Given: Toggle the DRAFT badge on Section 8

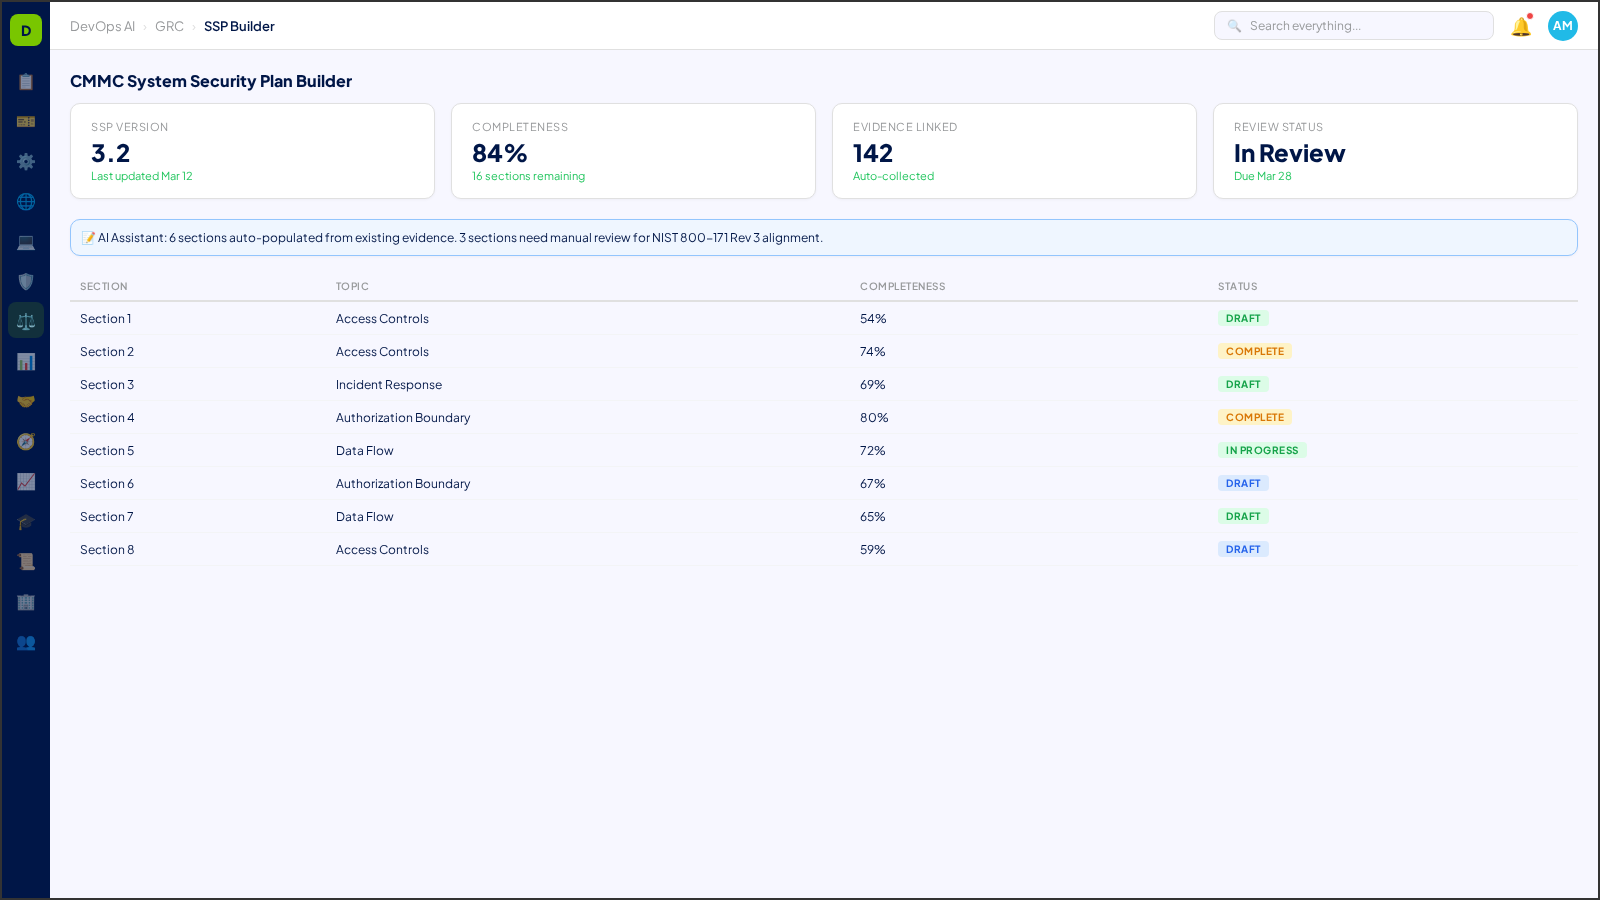Looking at the screenshot, I should 1243,549.
